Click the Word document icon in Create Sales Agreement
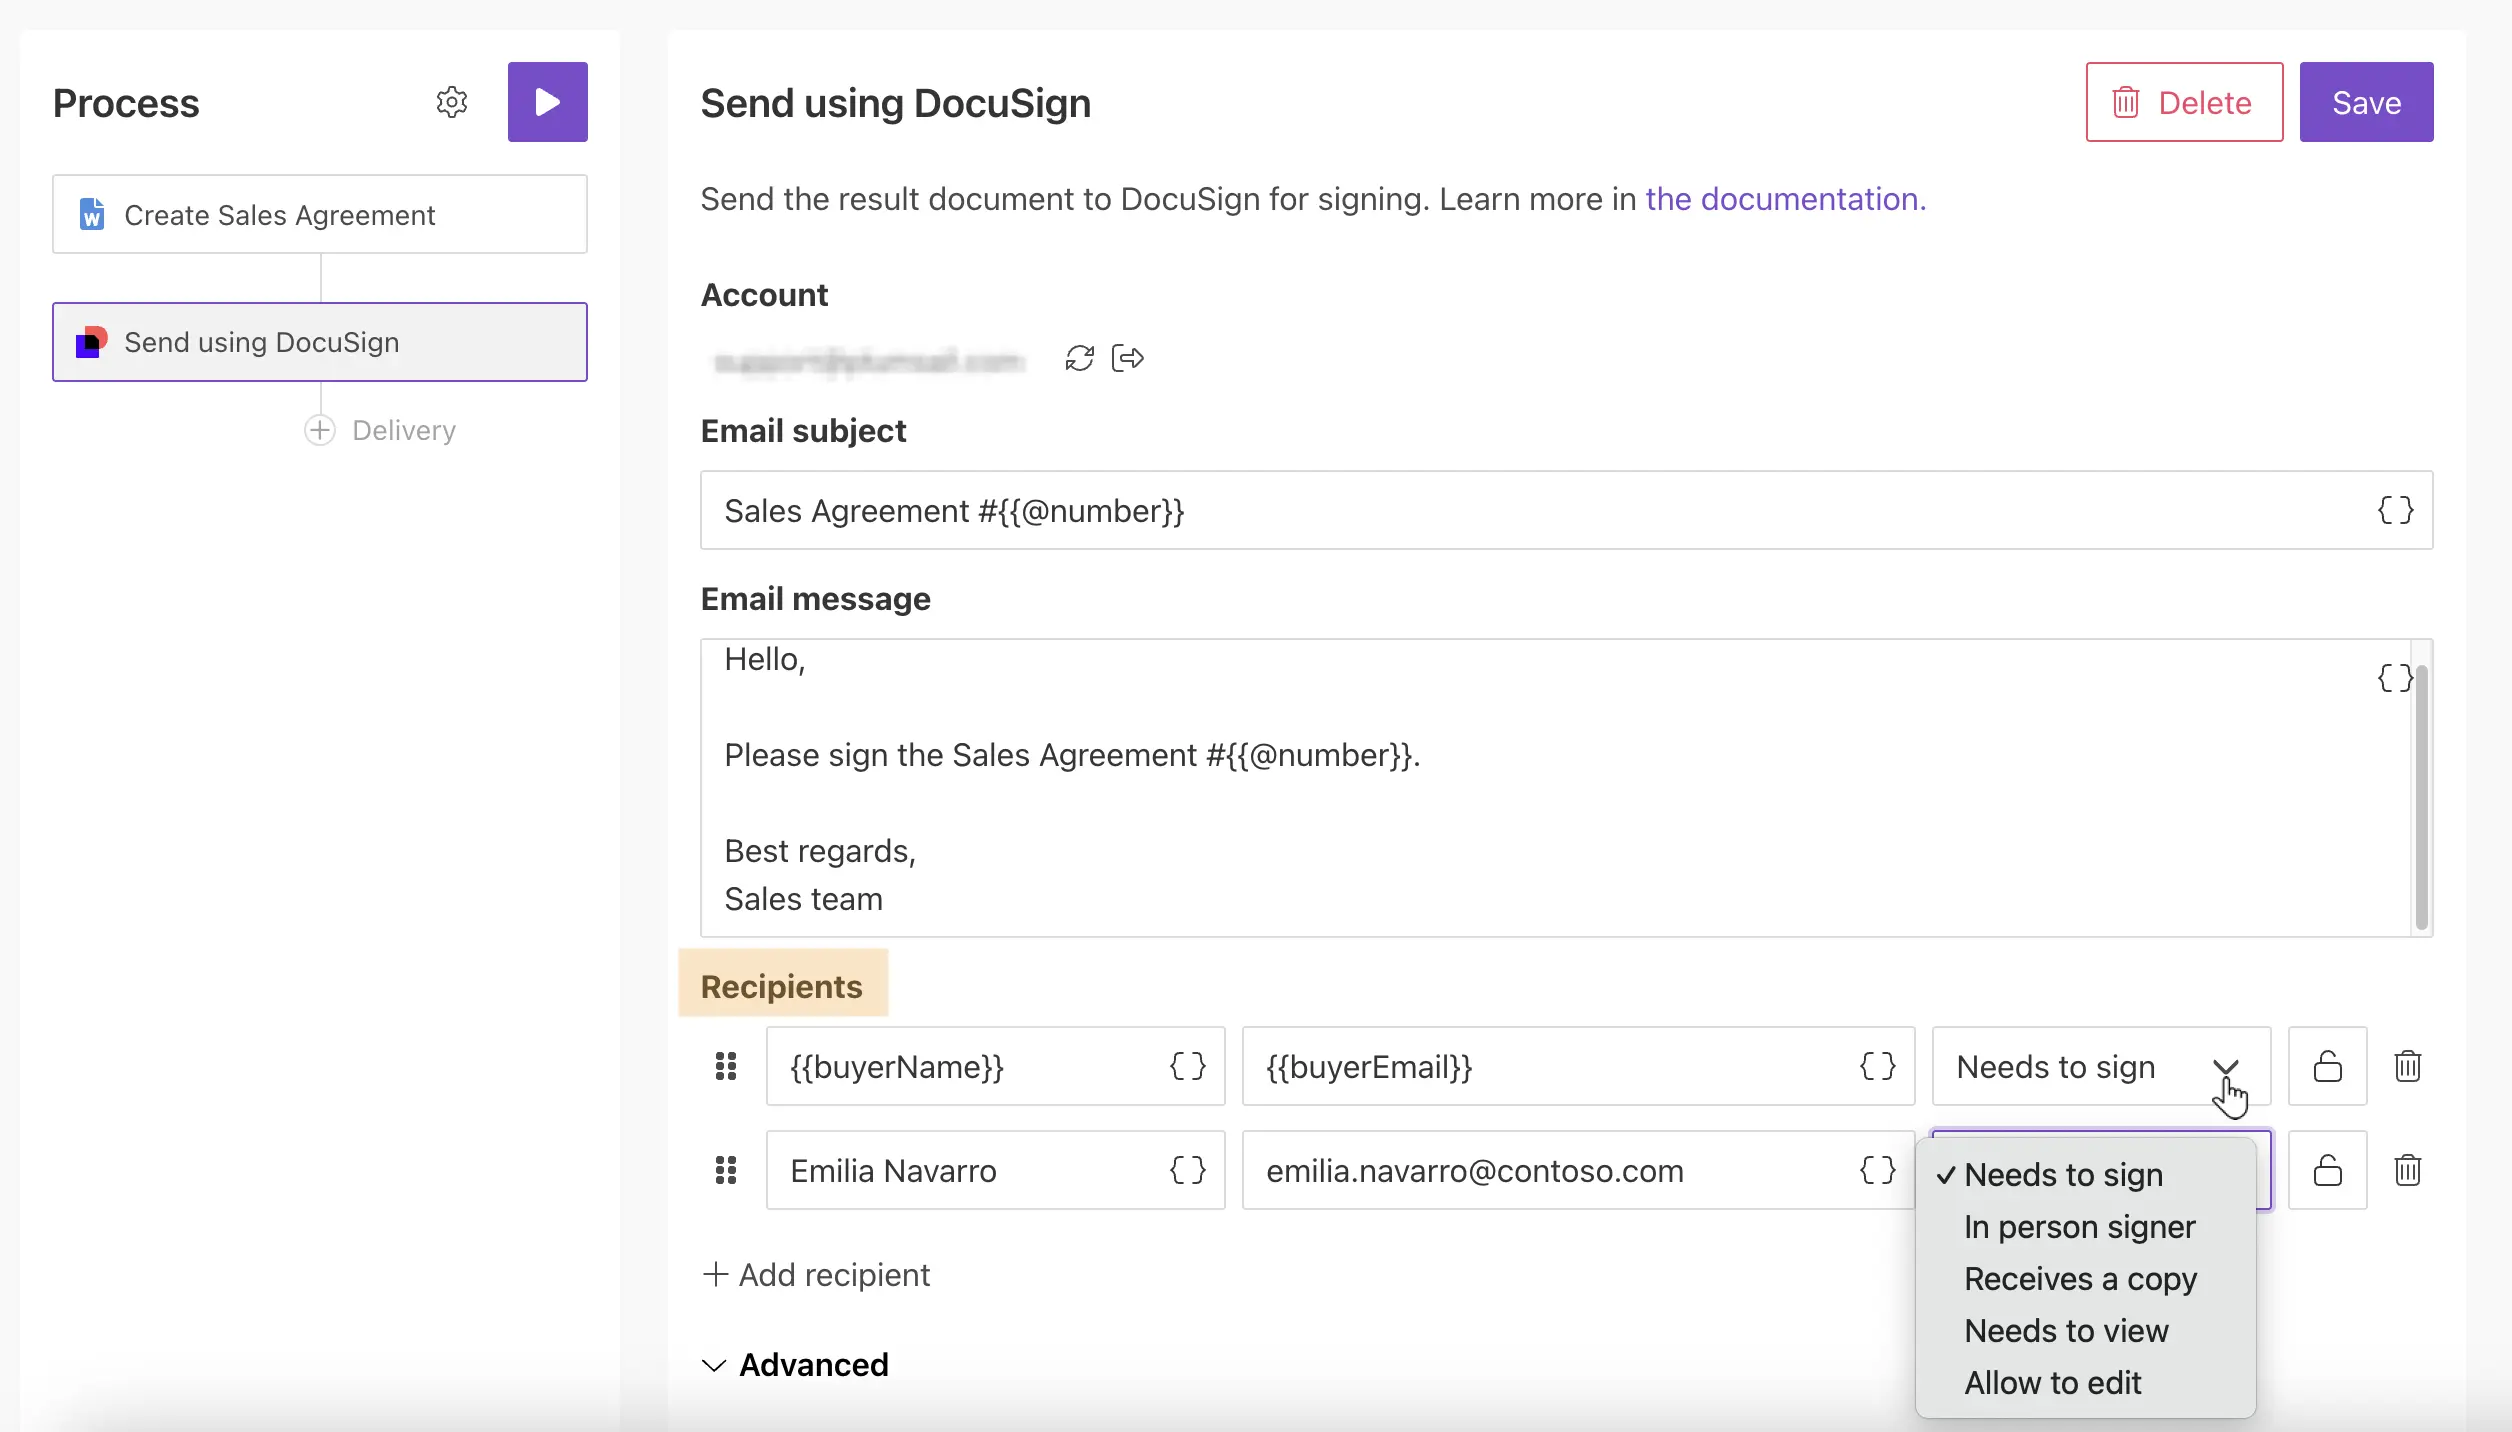This screenshot has height=1432, width=2512. [92, 214]
